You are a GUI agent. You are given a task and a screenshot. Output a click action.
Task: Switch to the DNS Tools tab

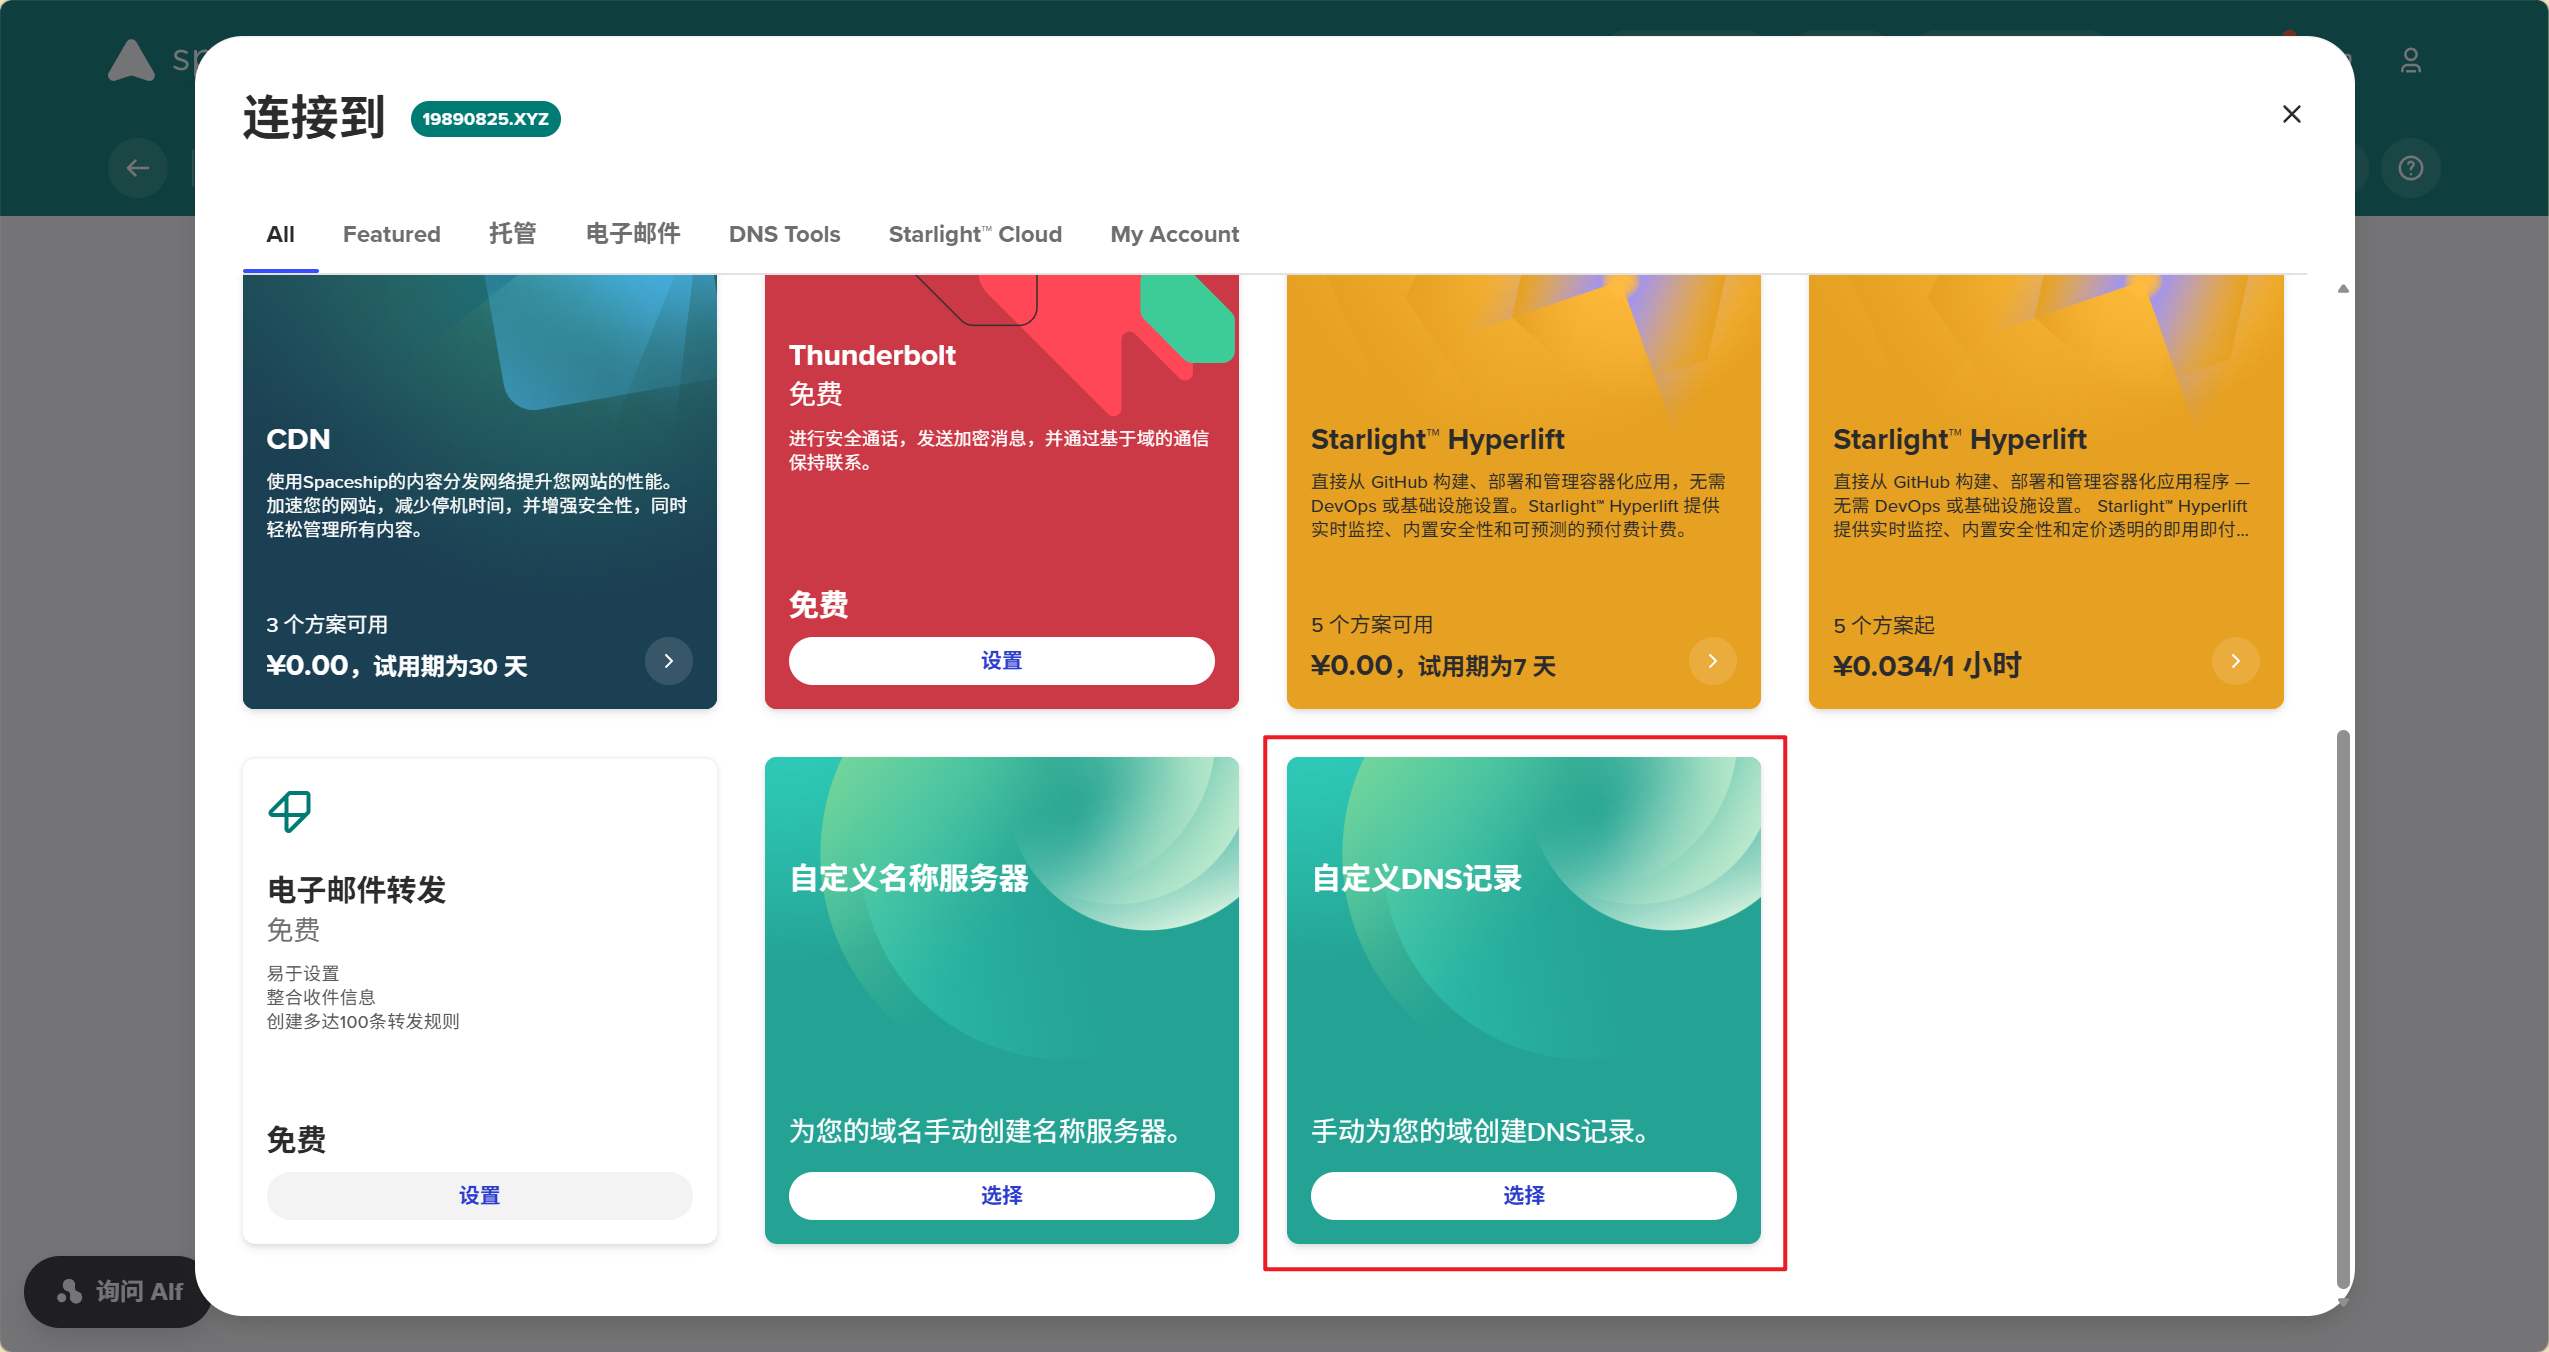pyautogui.click(x=784, y=234)
